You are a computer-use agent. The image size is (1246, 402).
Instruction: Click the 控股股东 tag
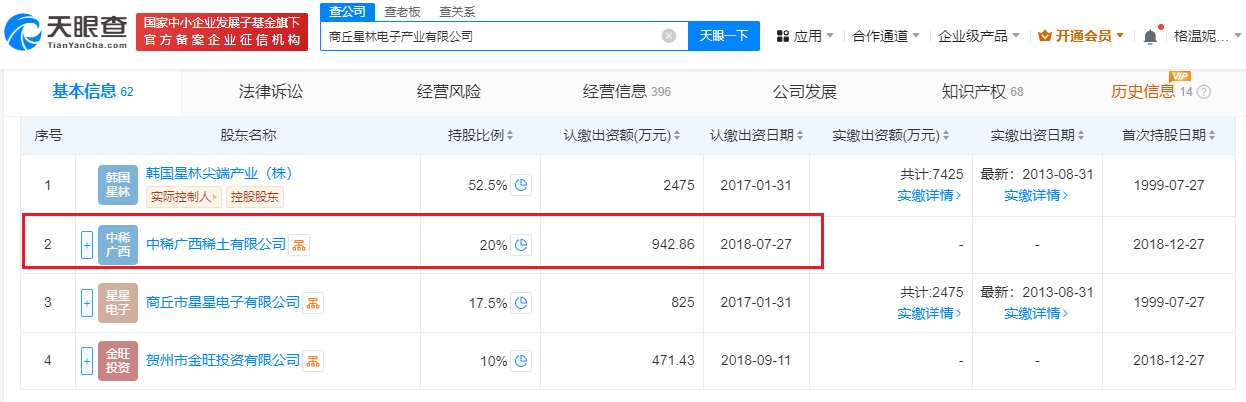click(x=255, y=197)
